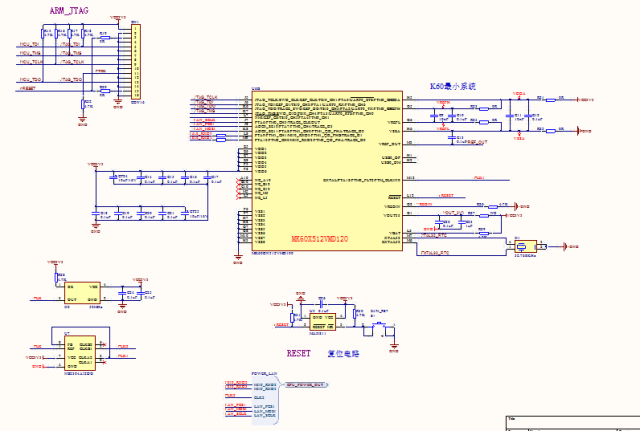Select the resistor connecting to AGND

[551, 131]
